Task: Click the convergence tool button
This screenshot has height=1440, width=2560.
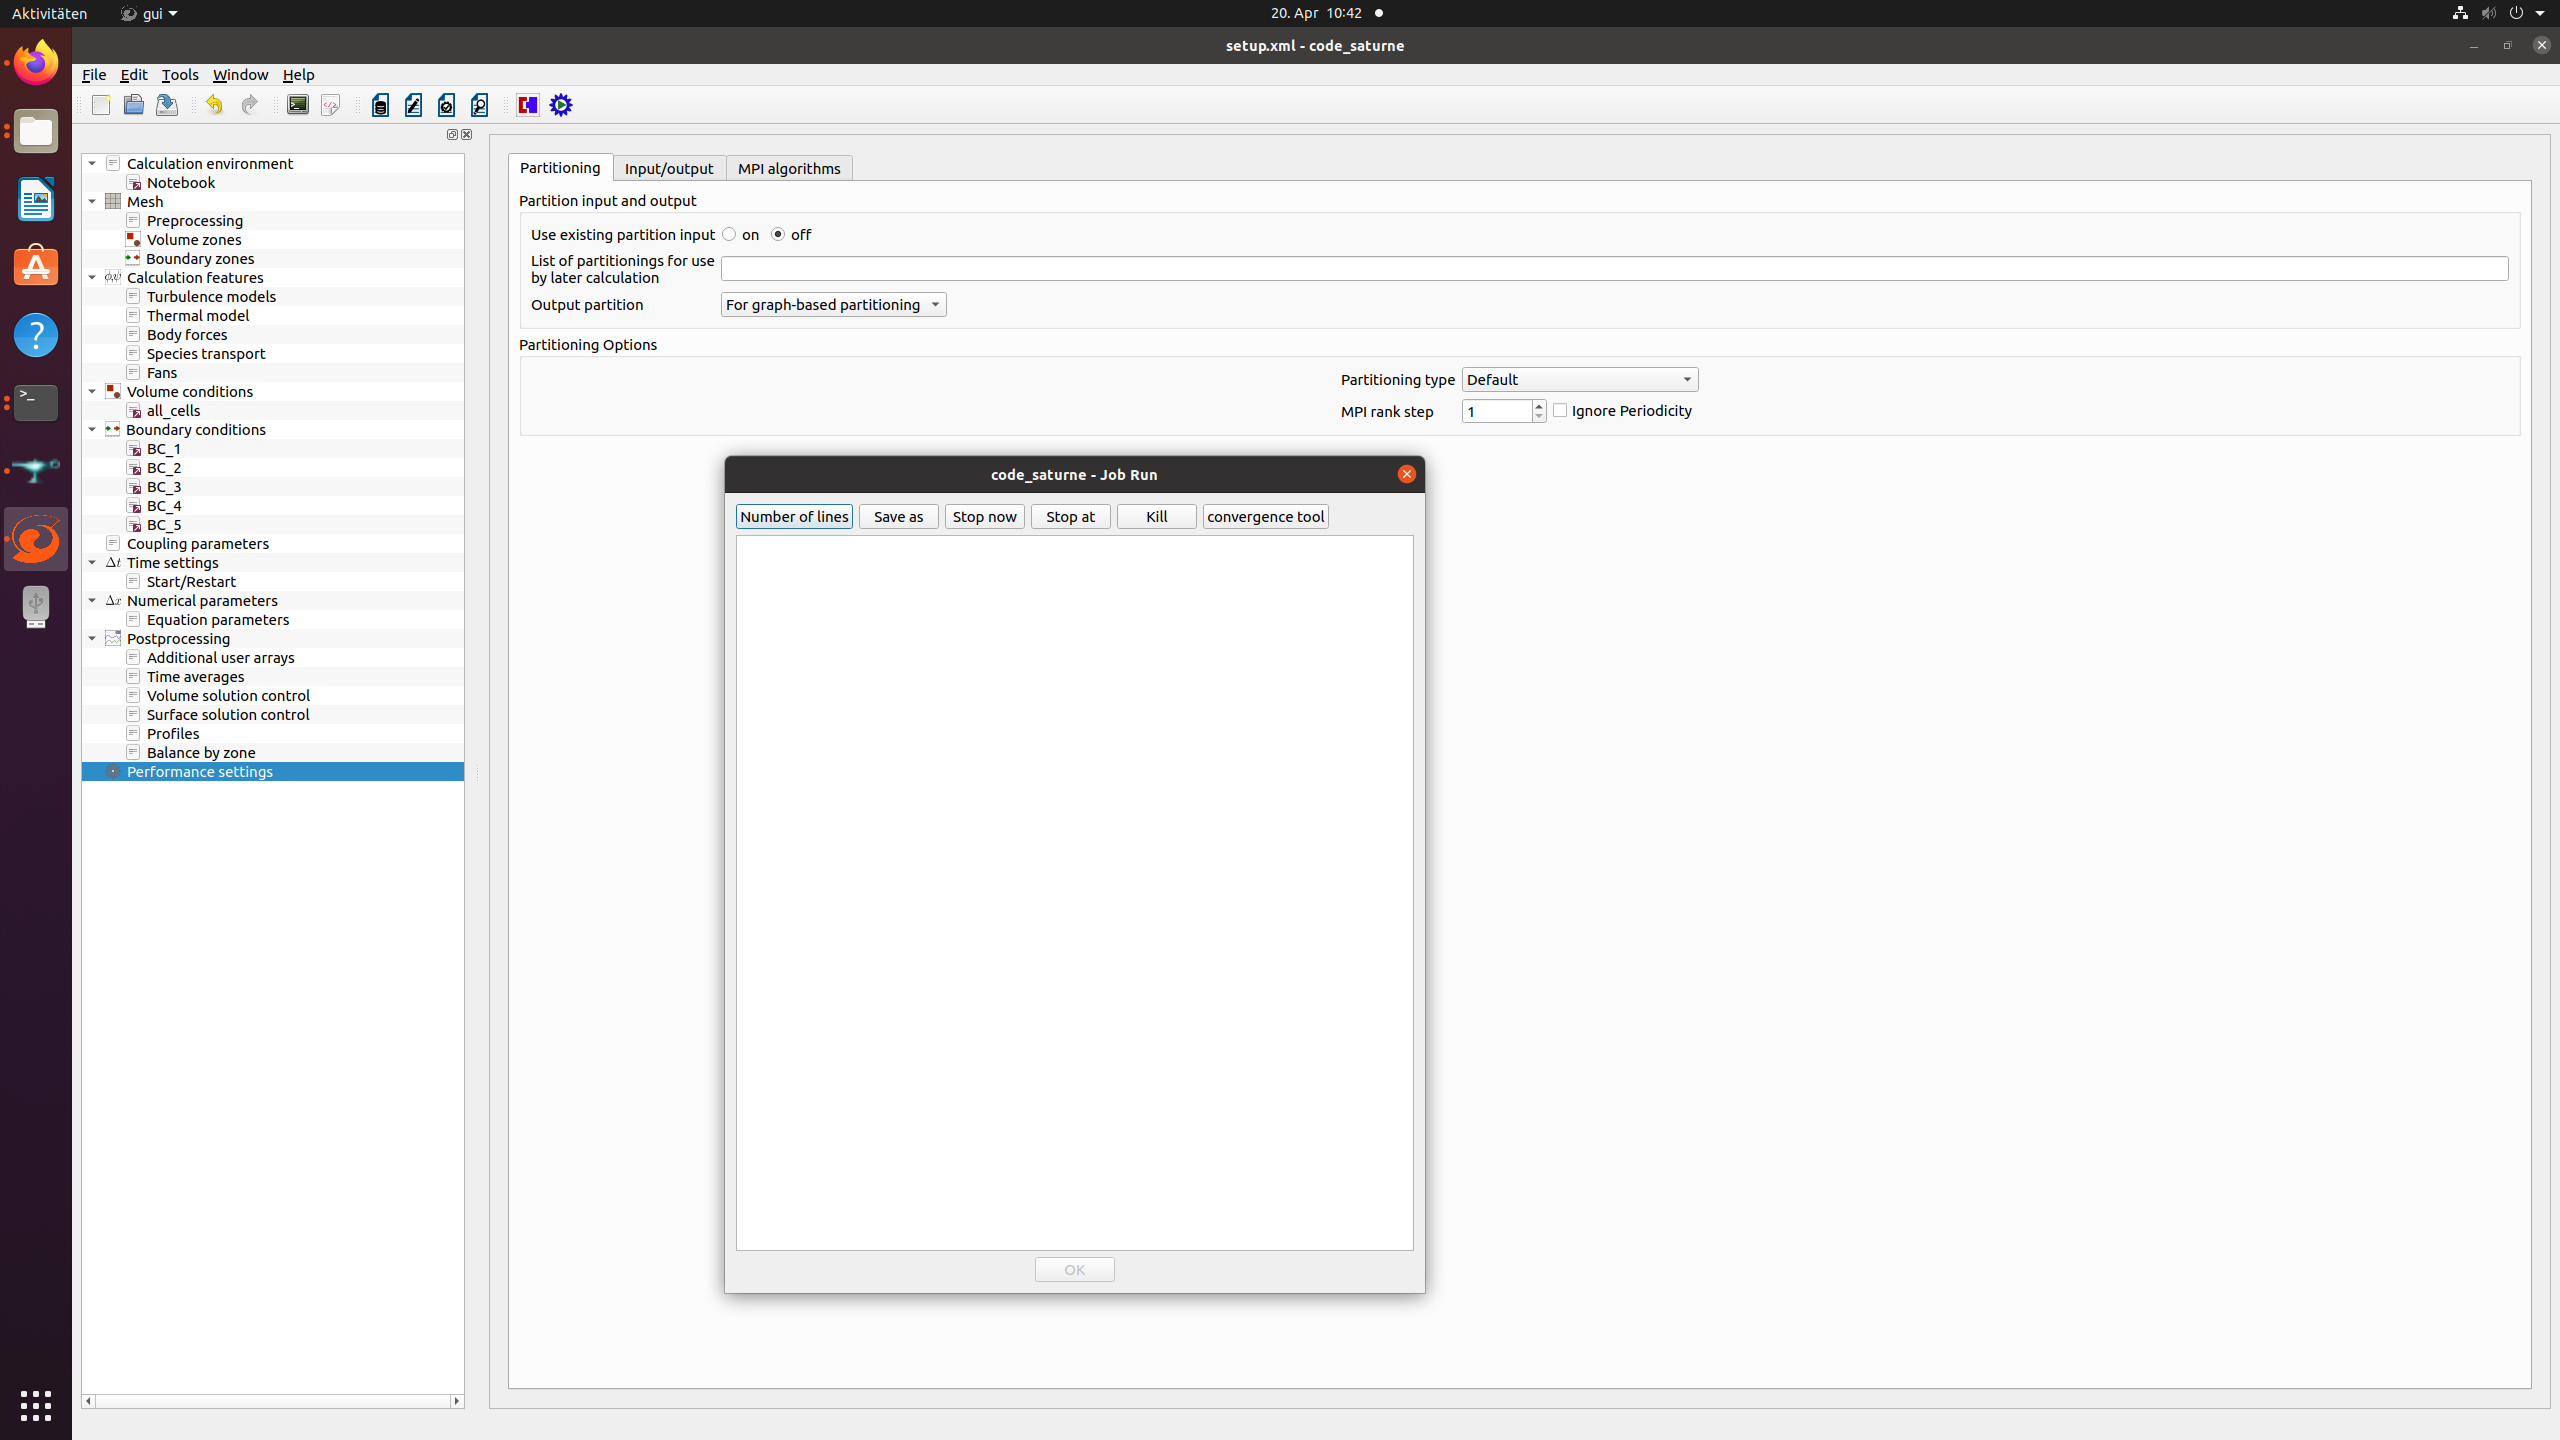Action: [x=1265, y=517]
